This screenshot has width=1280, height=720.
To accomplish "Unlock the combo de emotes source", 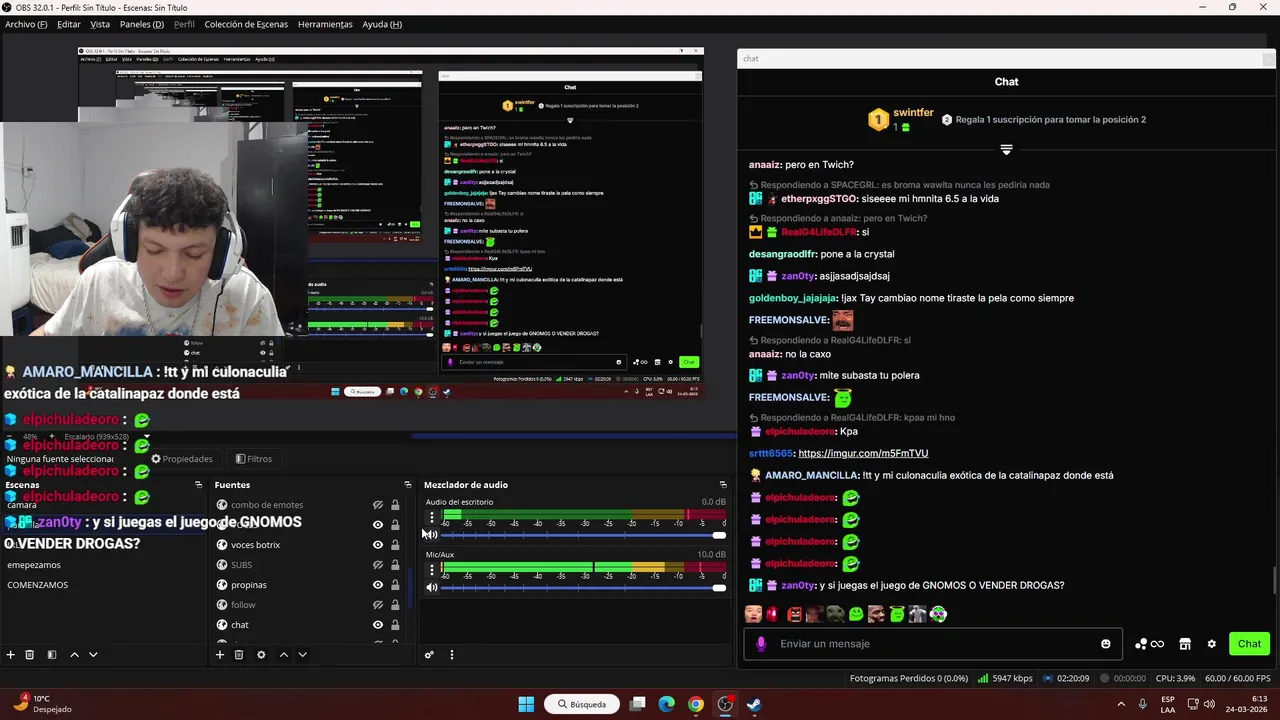I will click(x=395, y=505).
